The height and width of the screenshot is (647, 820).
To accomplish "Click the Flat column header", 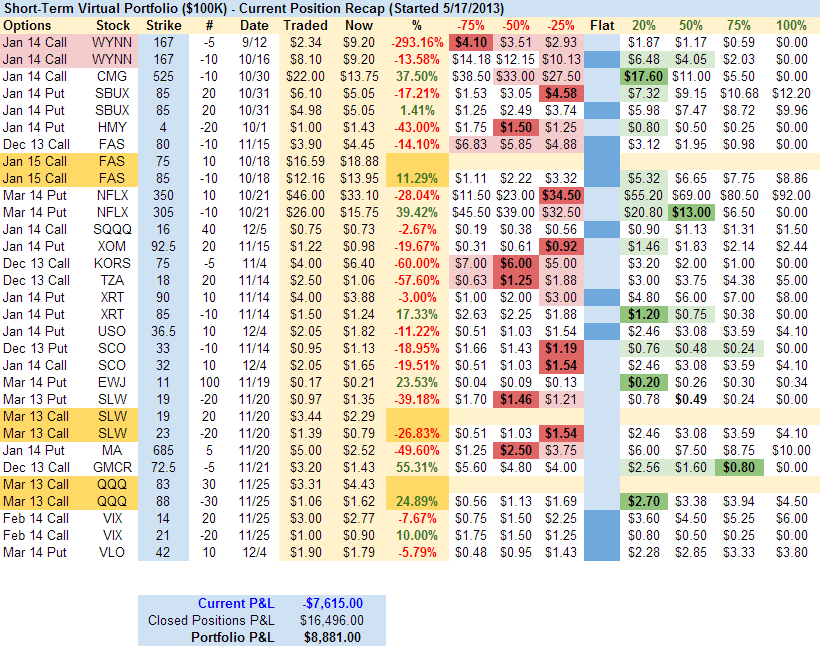I will 602,25.
